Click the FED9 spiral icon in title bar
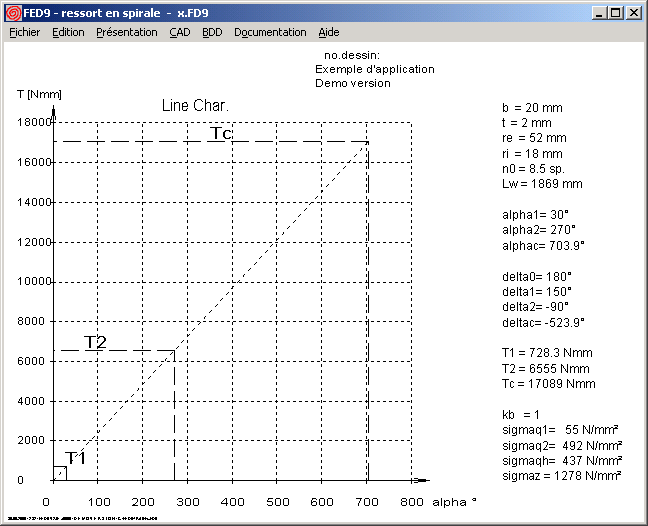The image size is (648, 526). pos(12,12)
